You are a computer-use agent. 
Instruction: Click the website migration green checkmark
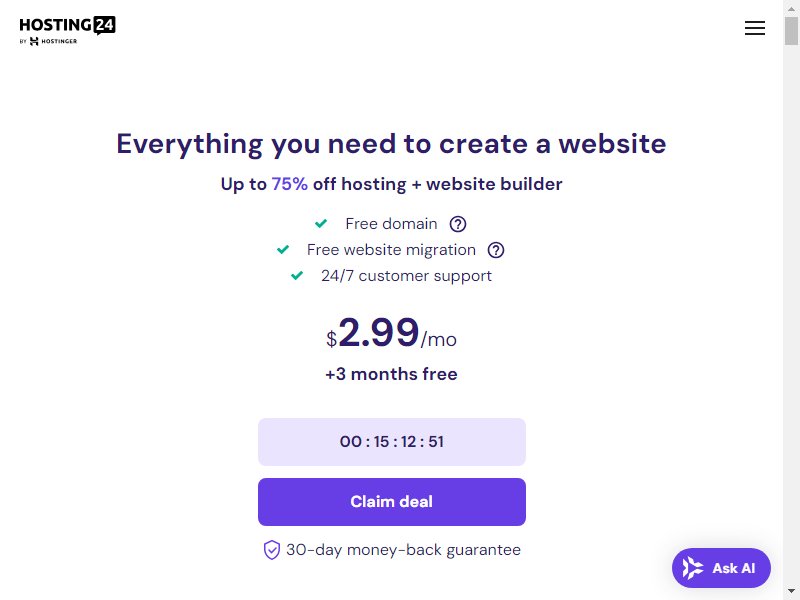283,249
